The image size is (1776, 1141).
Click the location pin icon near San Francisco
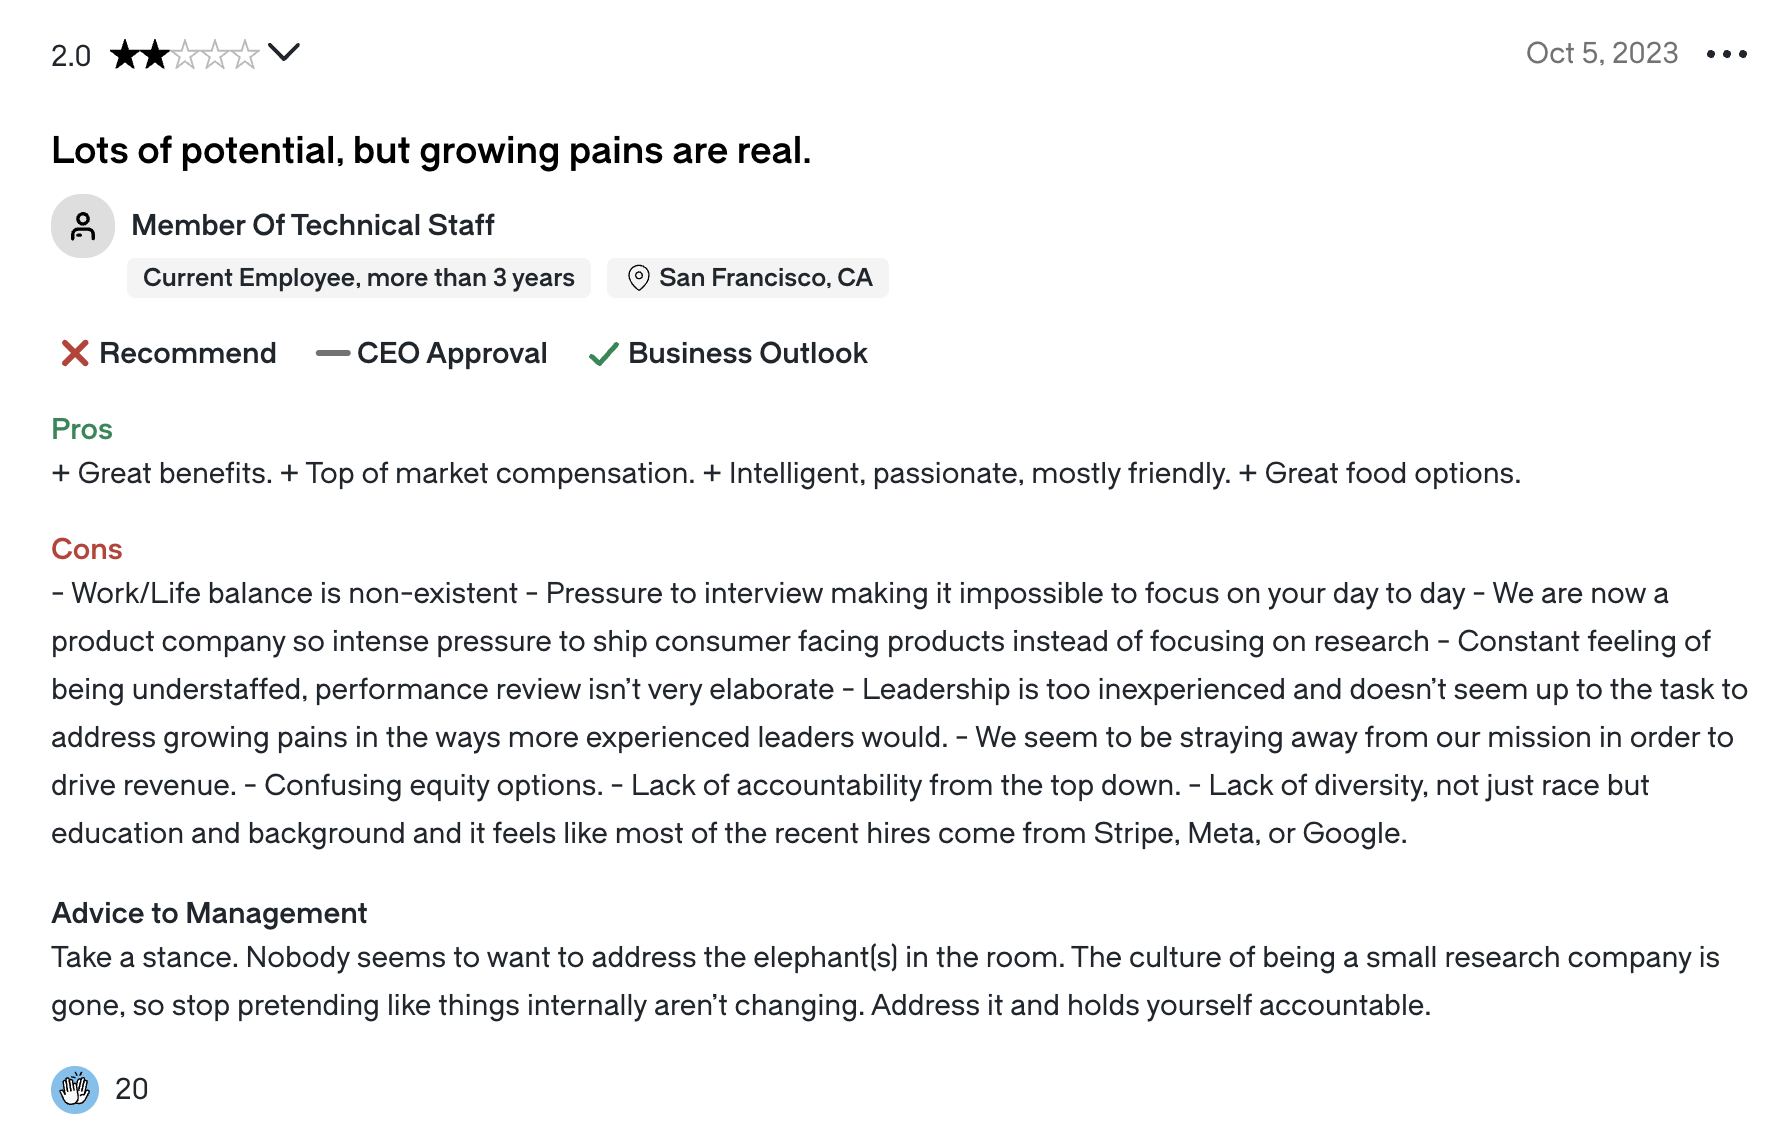(x=640, y=277)
